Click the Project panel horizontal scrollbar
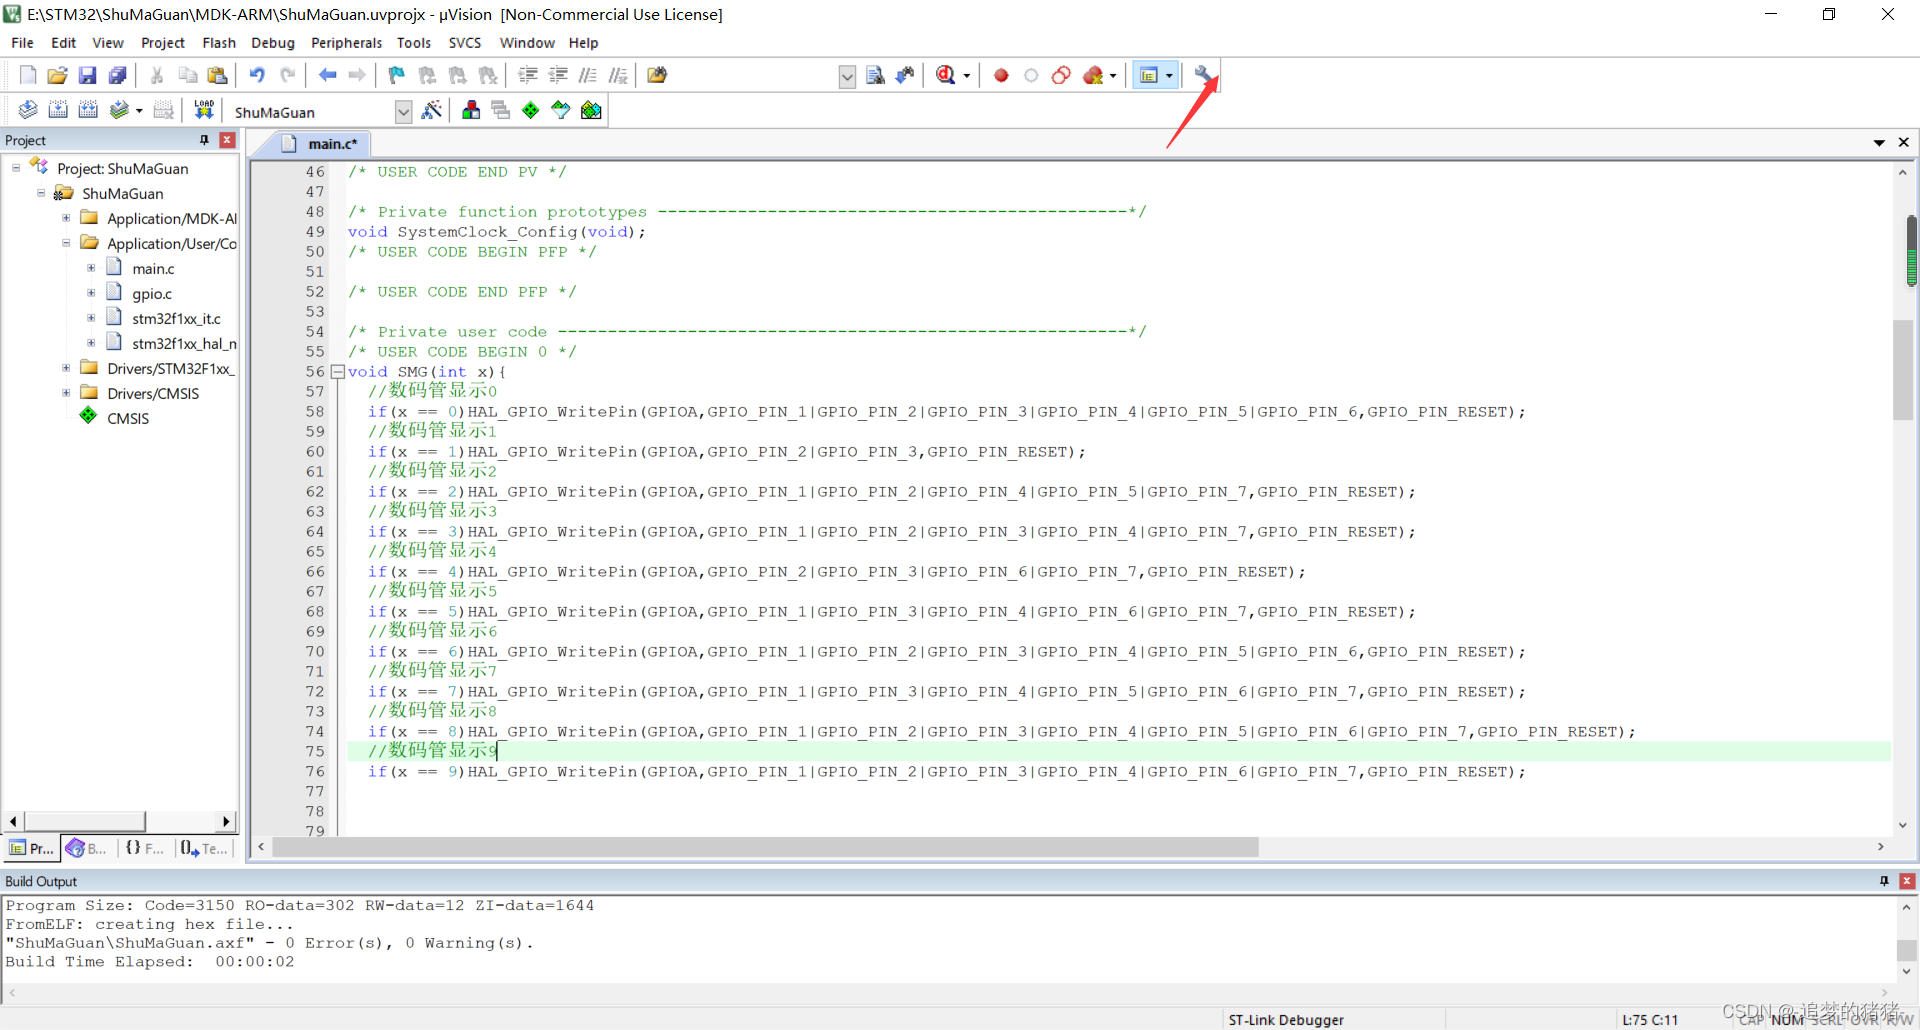 click(x=85, y=821)
